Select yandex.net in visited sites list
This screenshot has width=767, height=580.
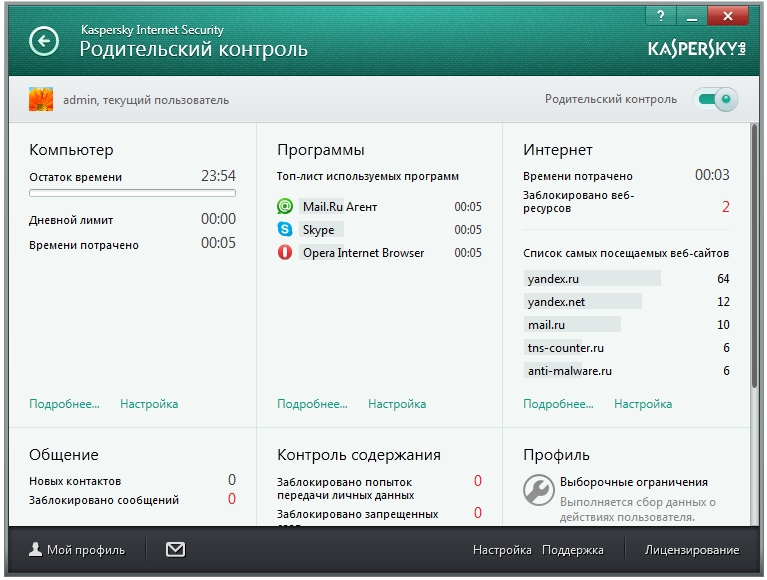[x=626, y=301]
